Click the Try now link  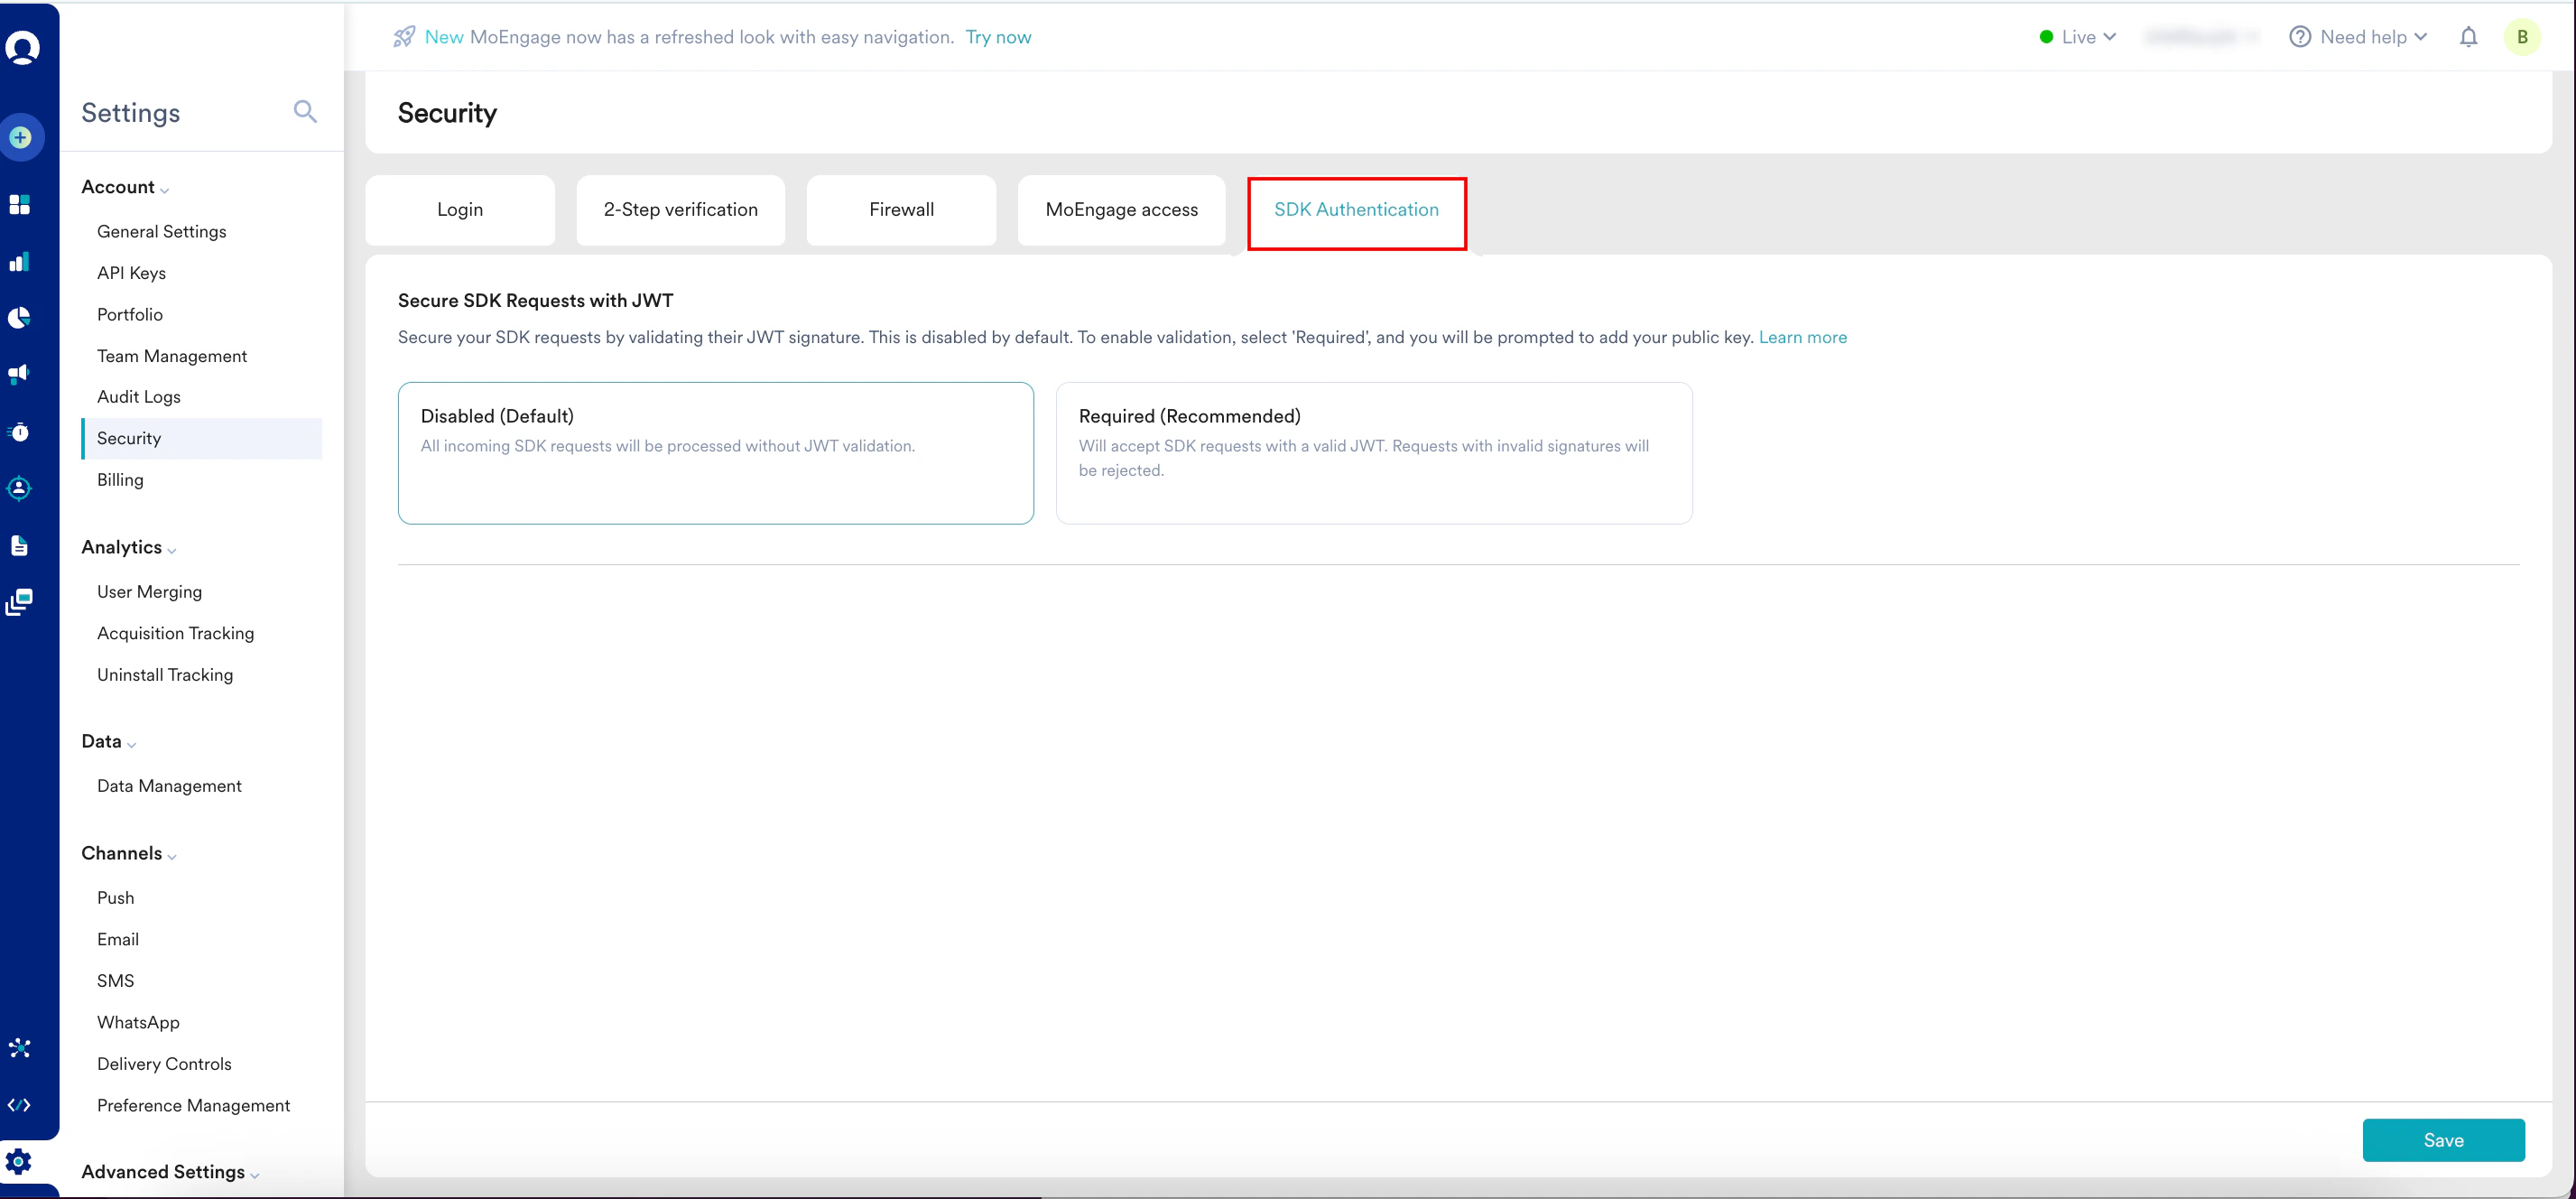point(997,37)
